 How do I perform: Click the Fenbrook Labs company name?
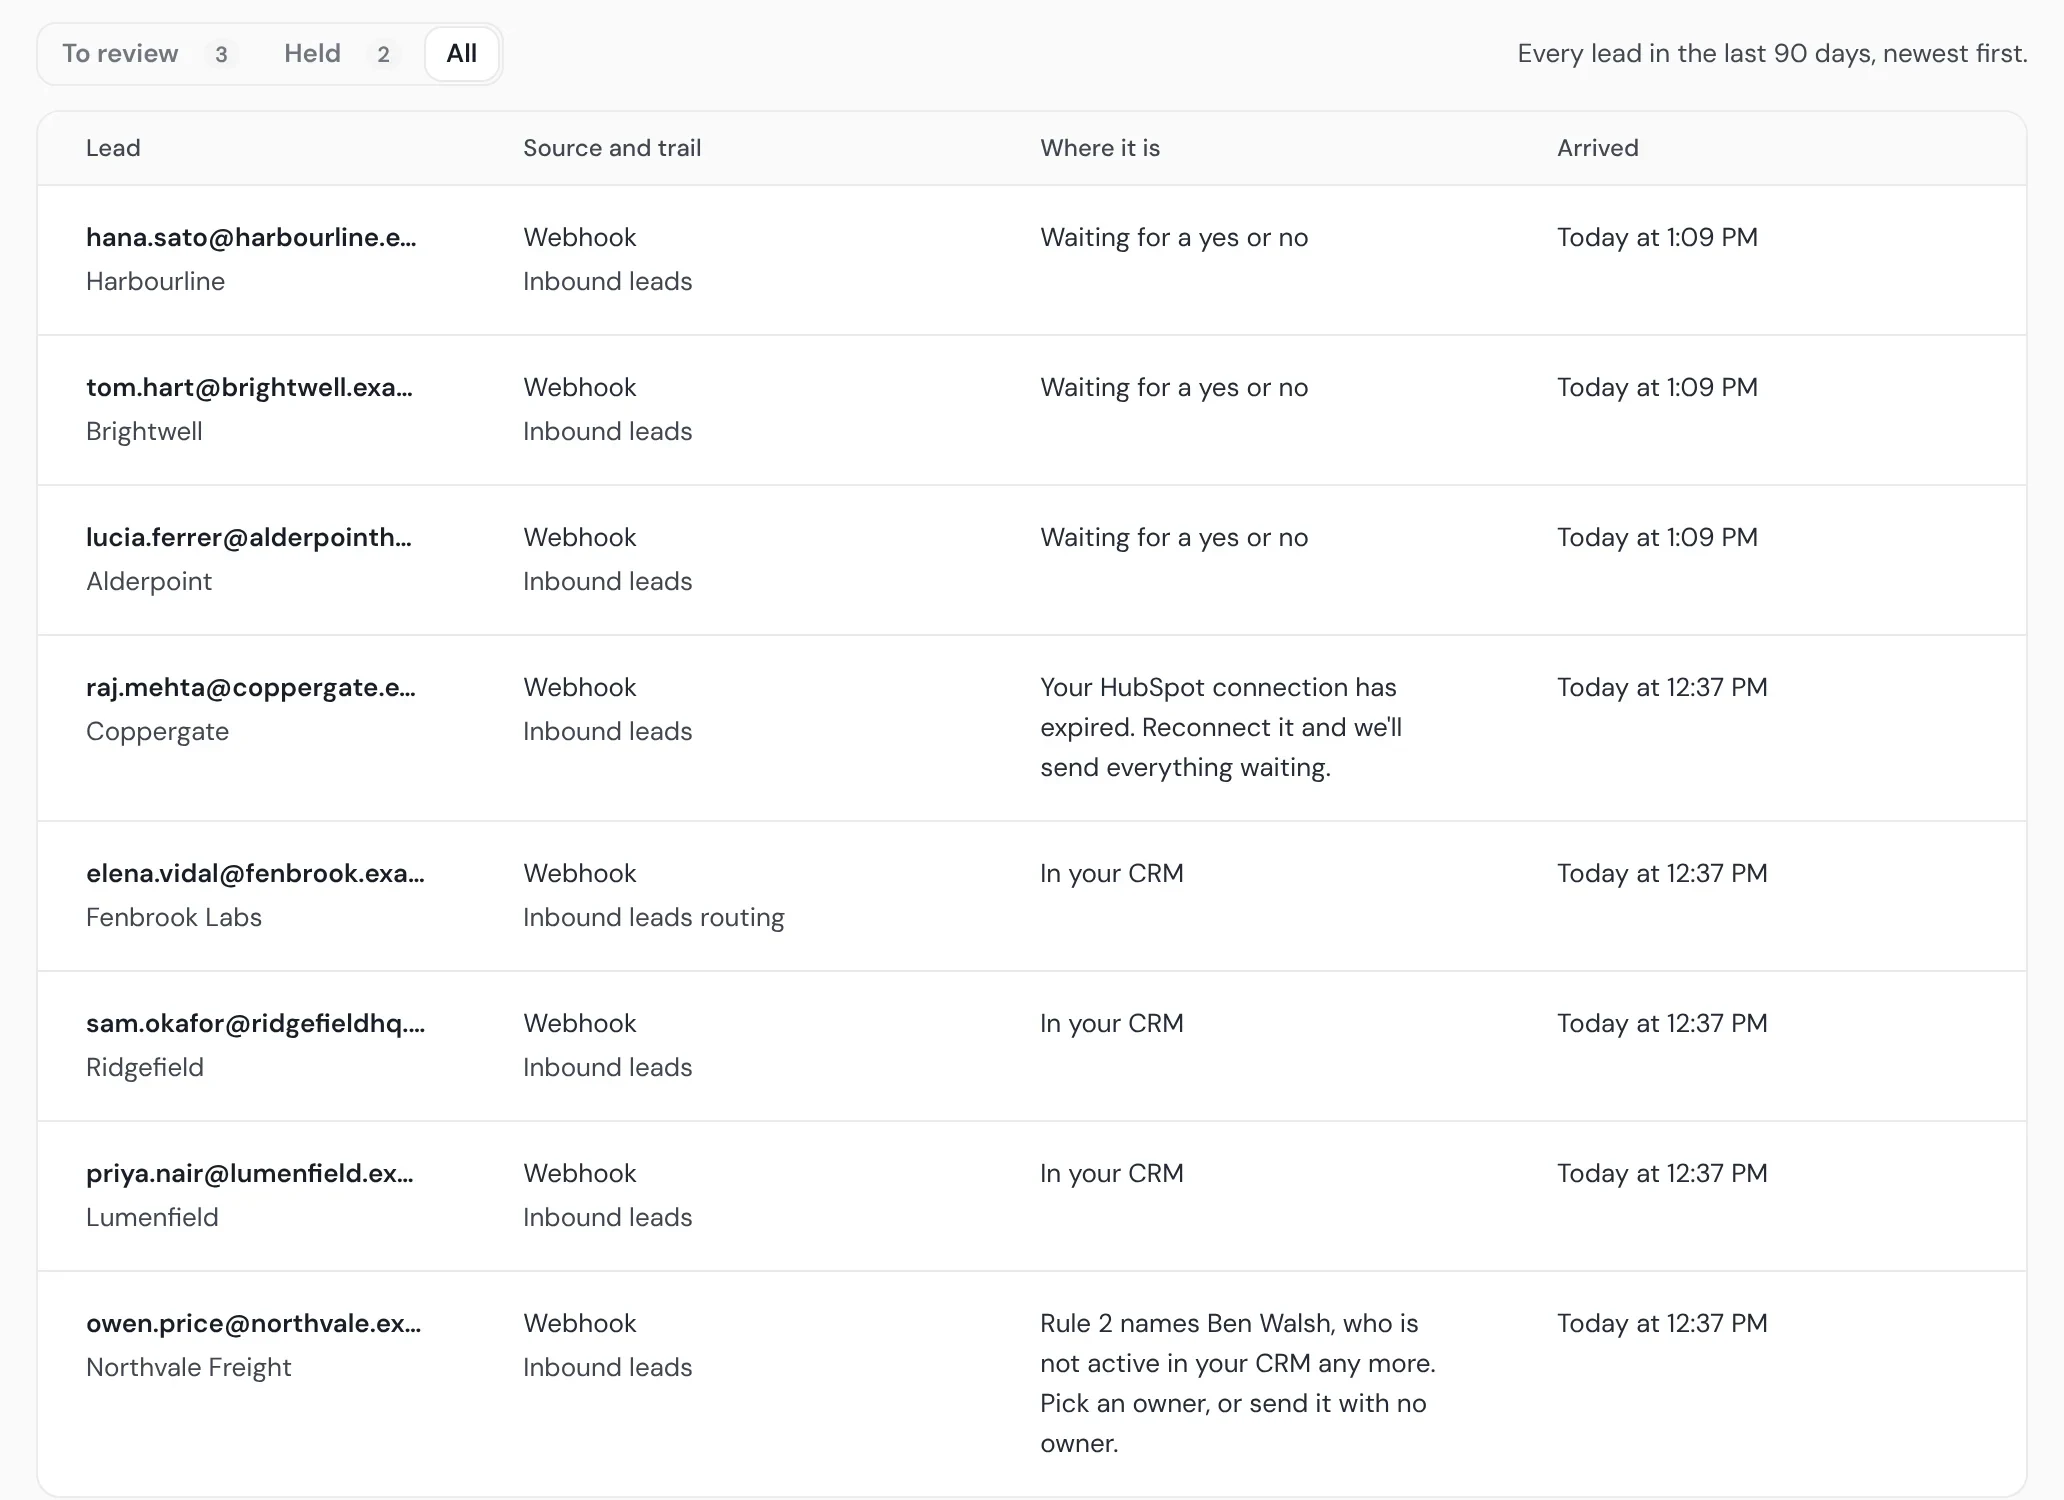point(174,917)
